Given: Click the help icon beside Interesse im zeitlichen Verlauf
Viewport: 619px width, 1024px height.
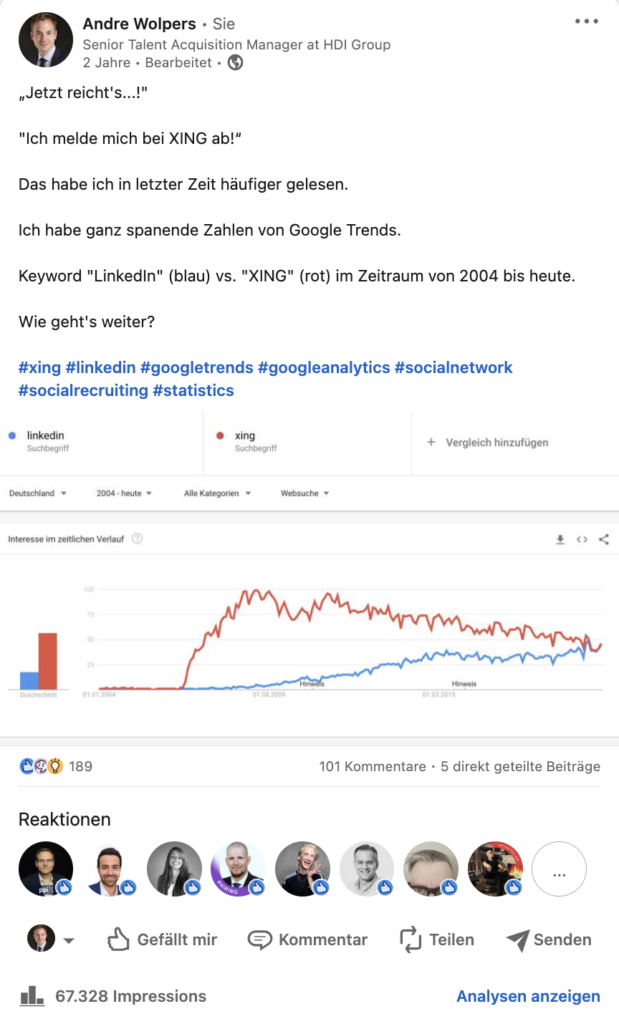Looking at the screenshot, I should pyautogui.click(x=137, y=539).
